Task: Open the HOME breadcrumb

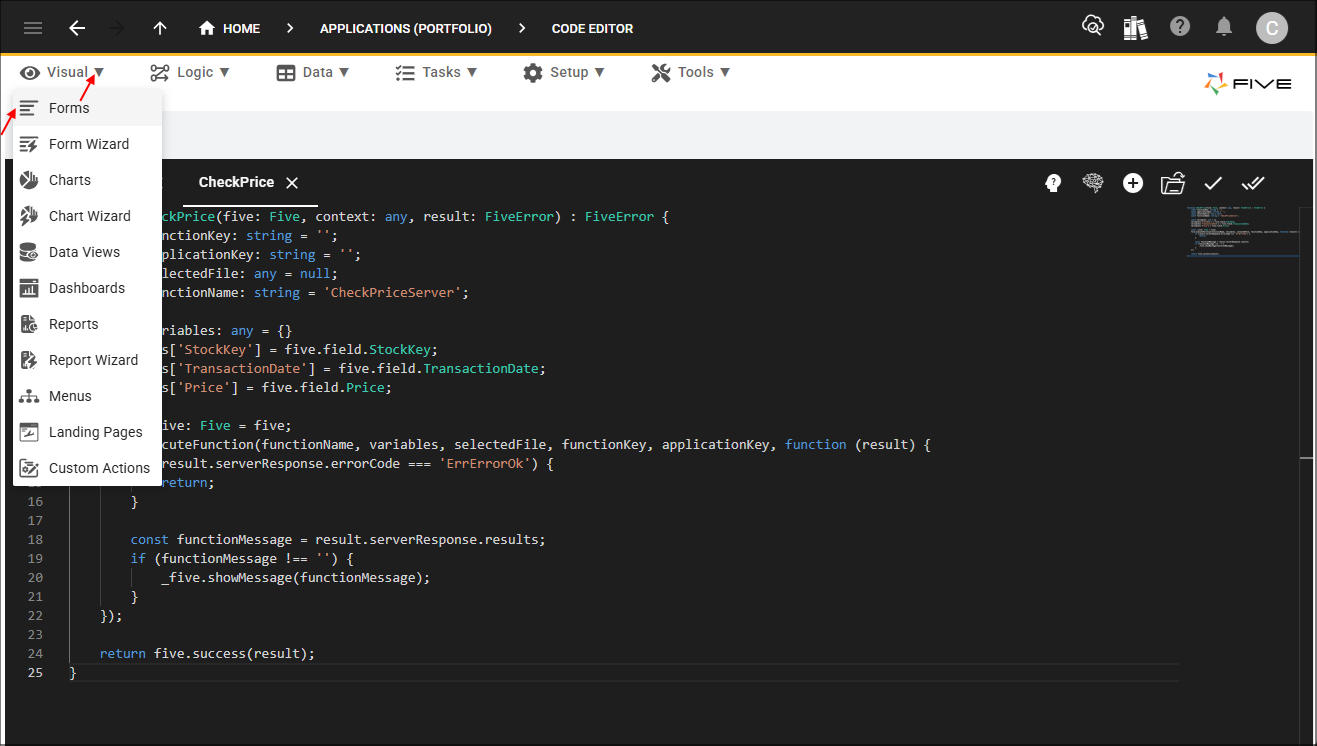Action: (x=229, y=28)
